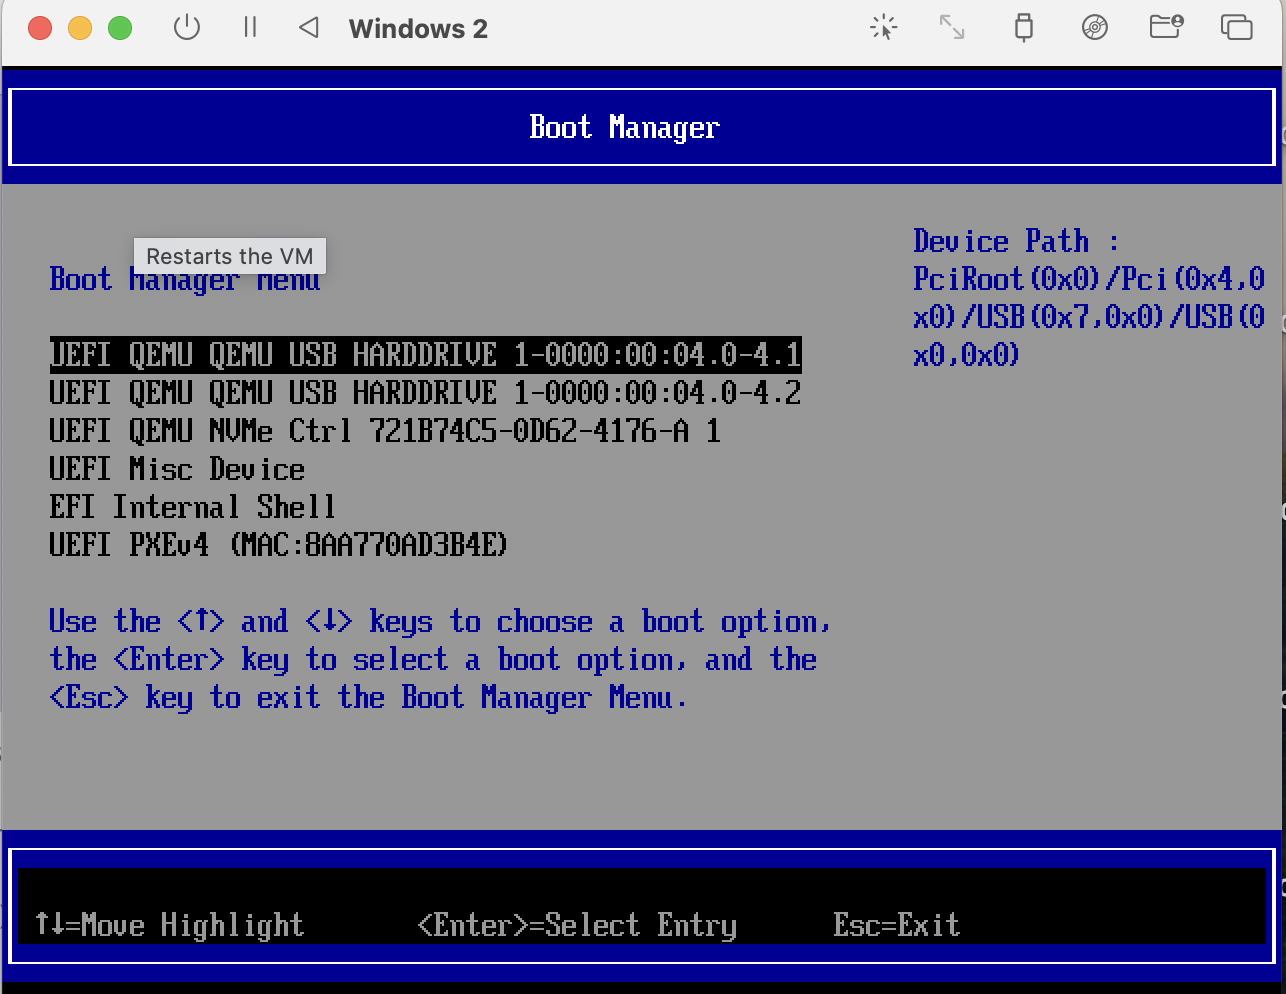Open the CD drive image menu
The image size is (1286, 994).
tap(1095, 28)
